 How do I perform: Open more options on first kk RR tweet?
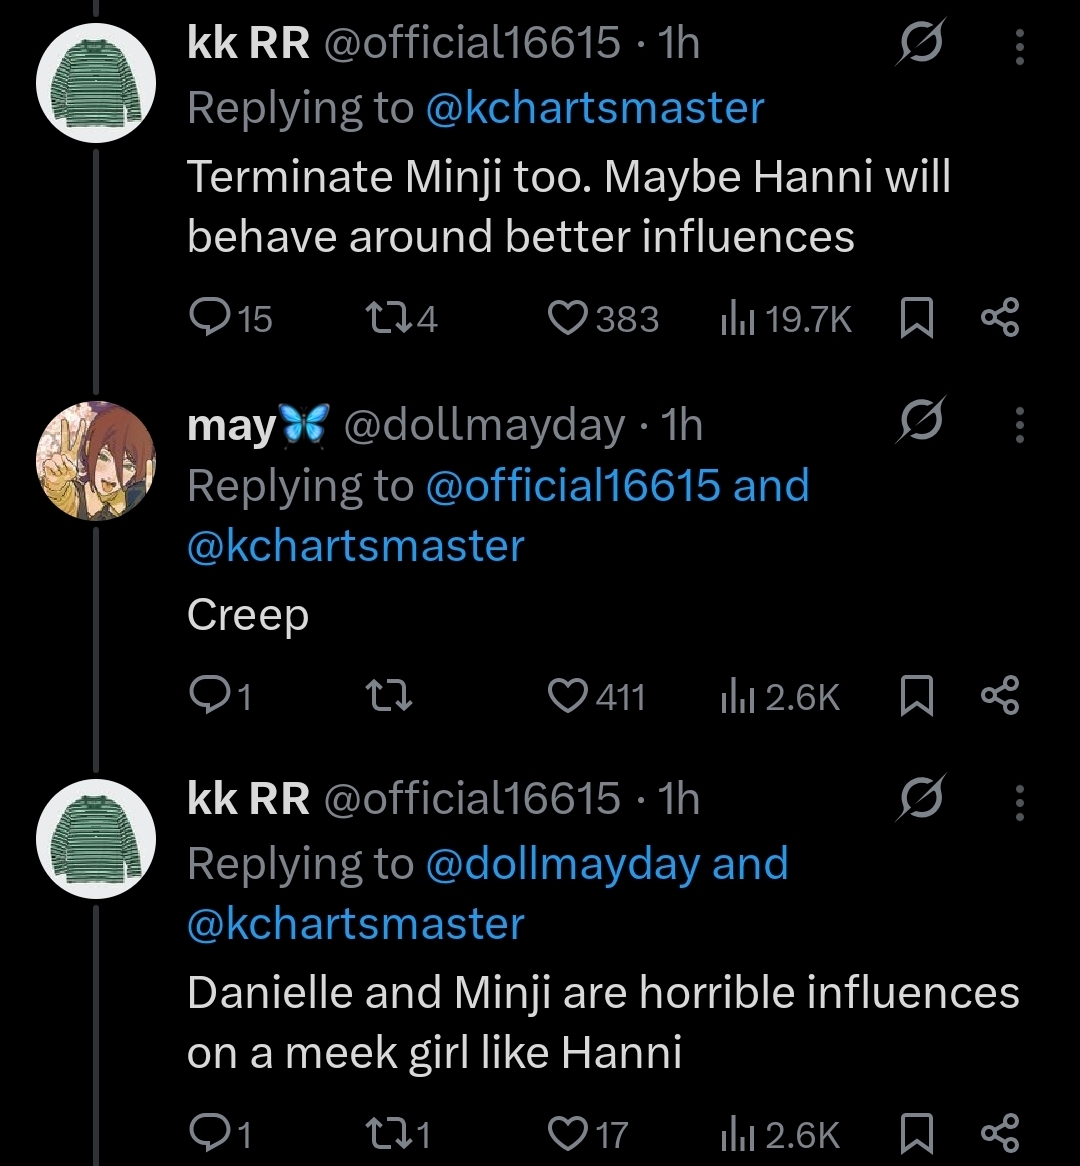[x=1019, y=46]
